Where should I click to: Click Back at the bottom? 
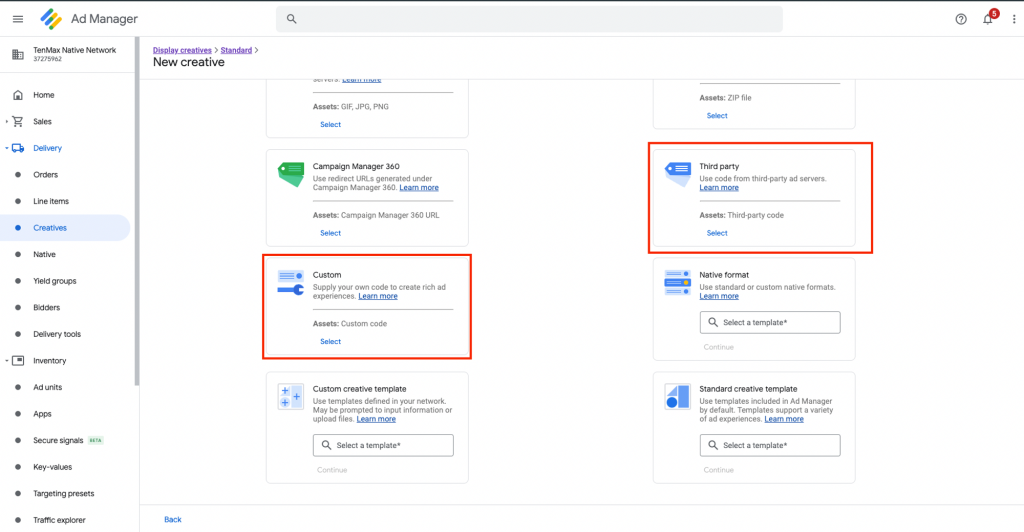point(173,520)
